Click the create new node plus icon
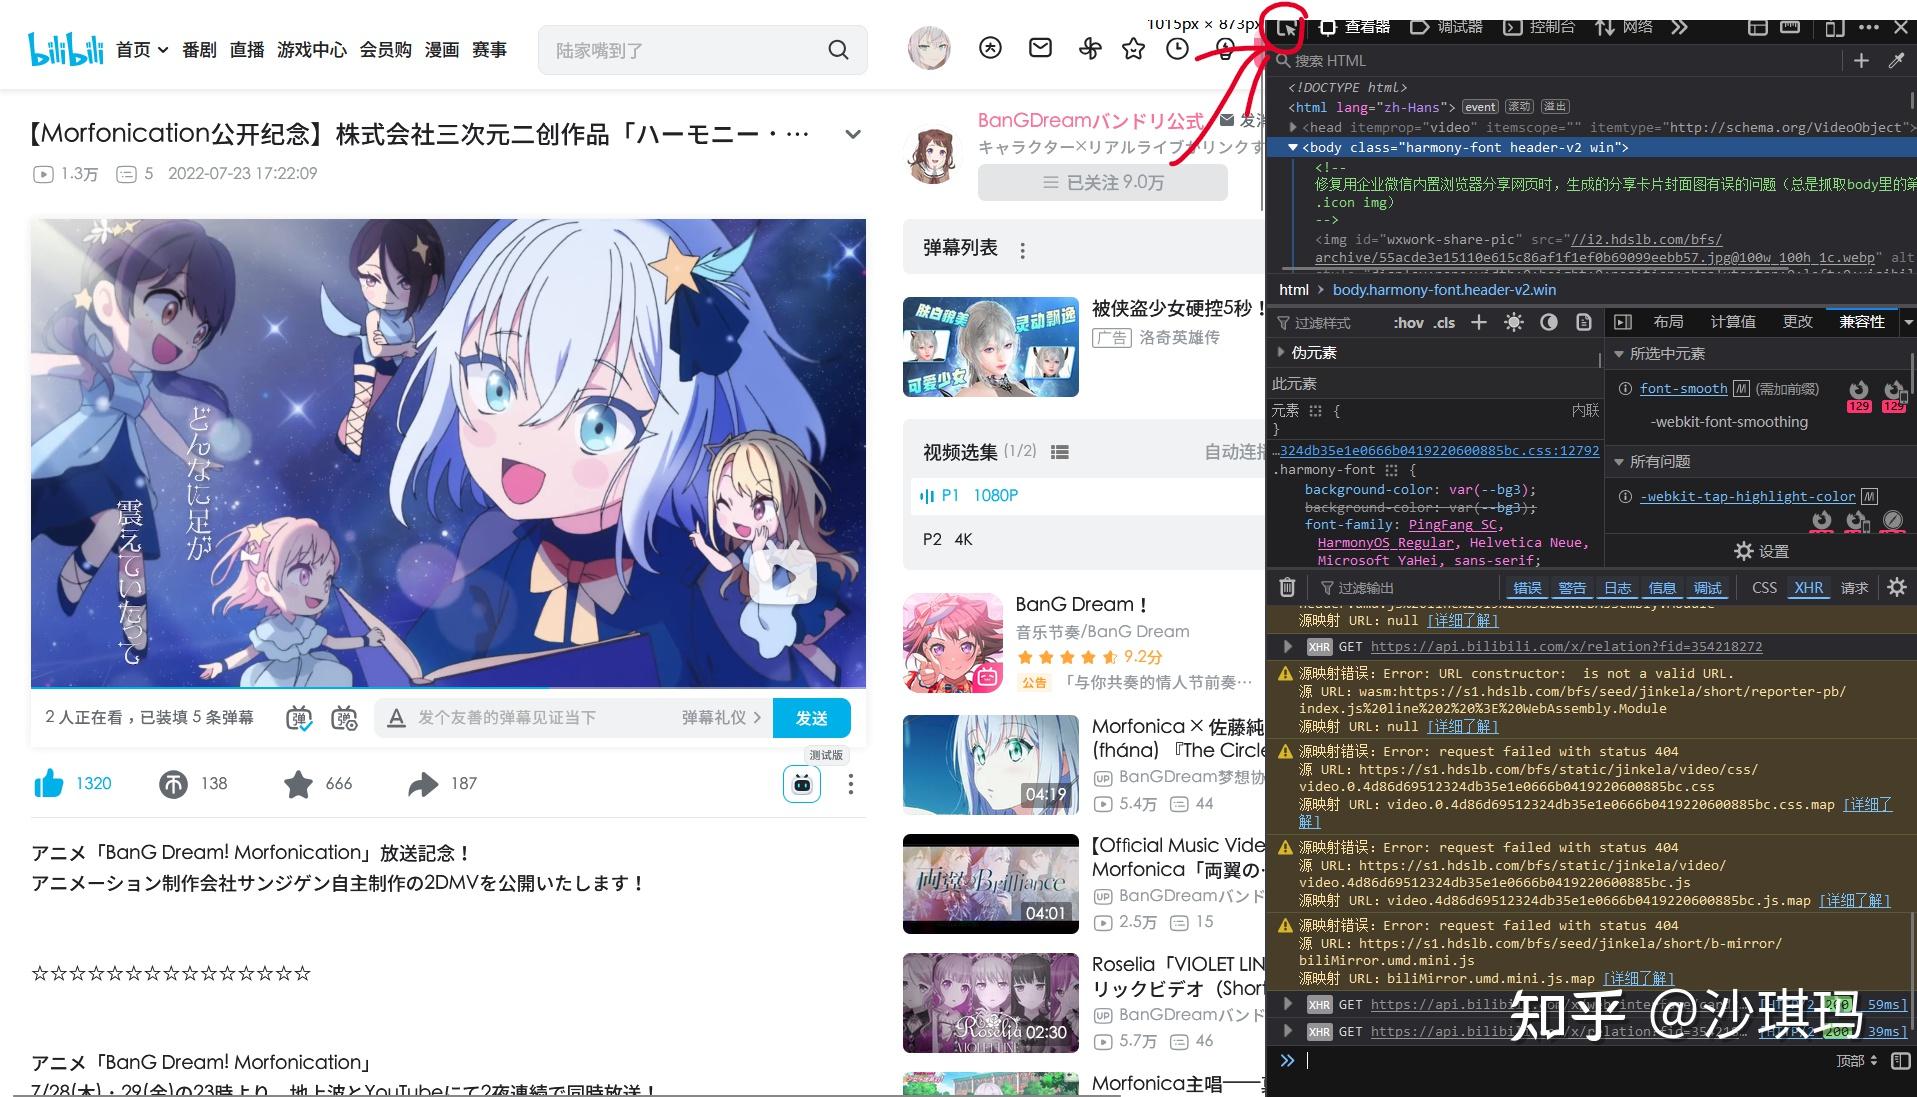Image resolution: width=1917 pixels, height=1097 pixels. 1861,61
